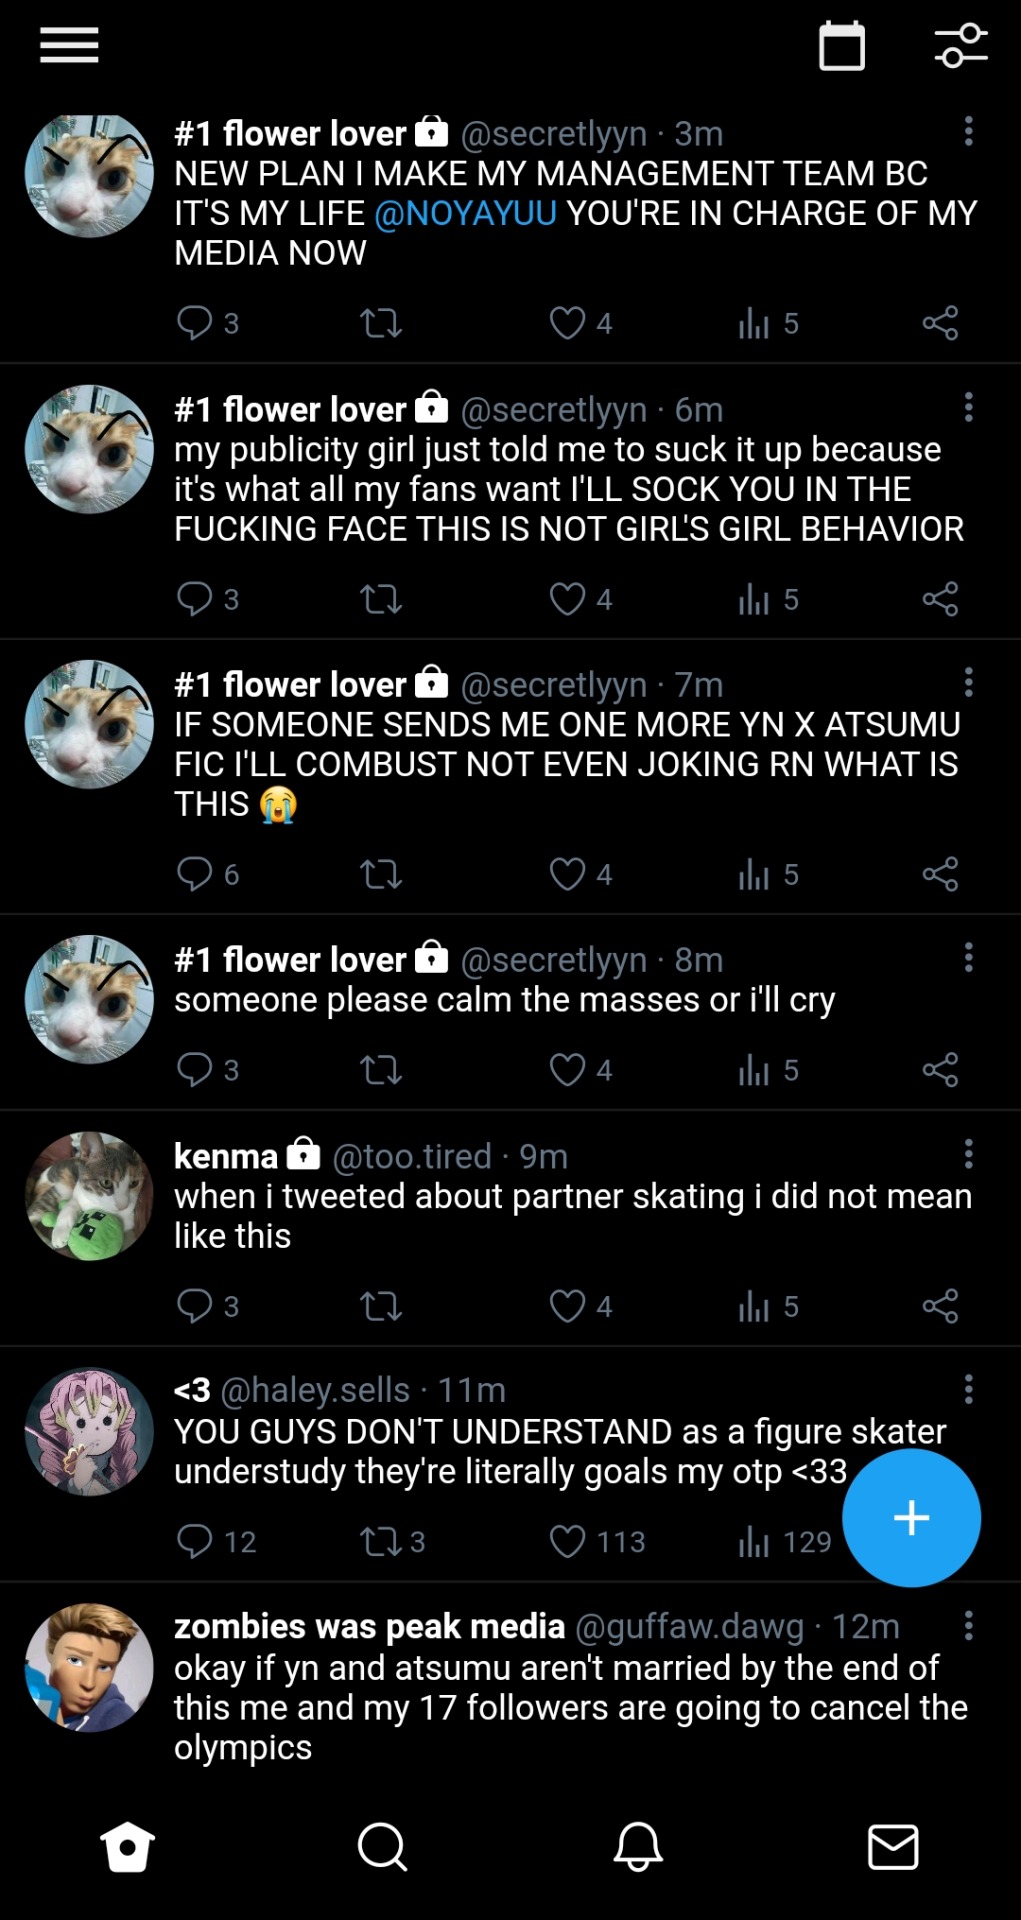
Task: Like haley.sells' figure skater tweet
Action: 568,1542
